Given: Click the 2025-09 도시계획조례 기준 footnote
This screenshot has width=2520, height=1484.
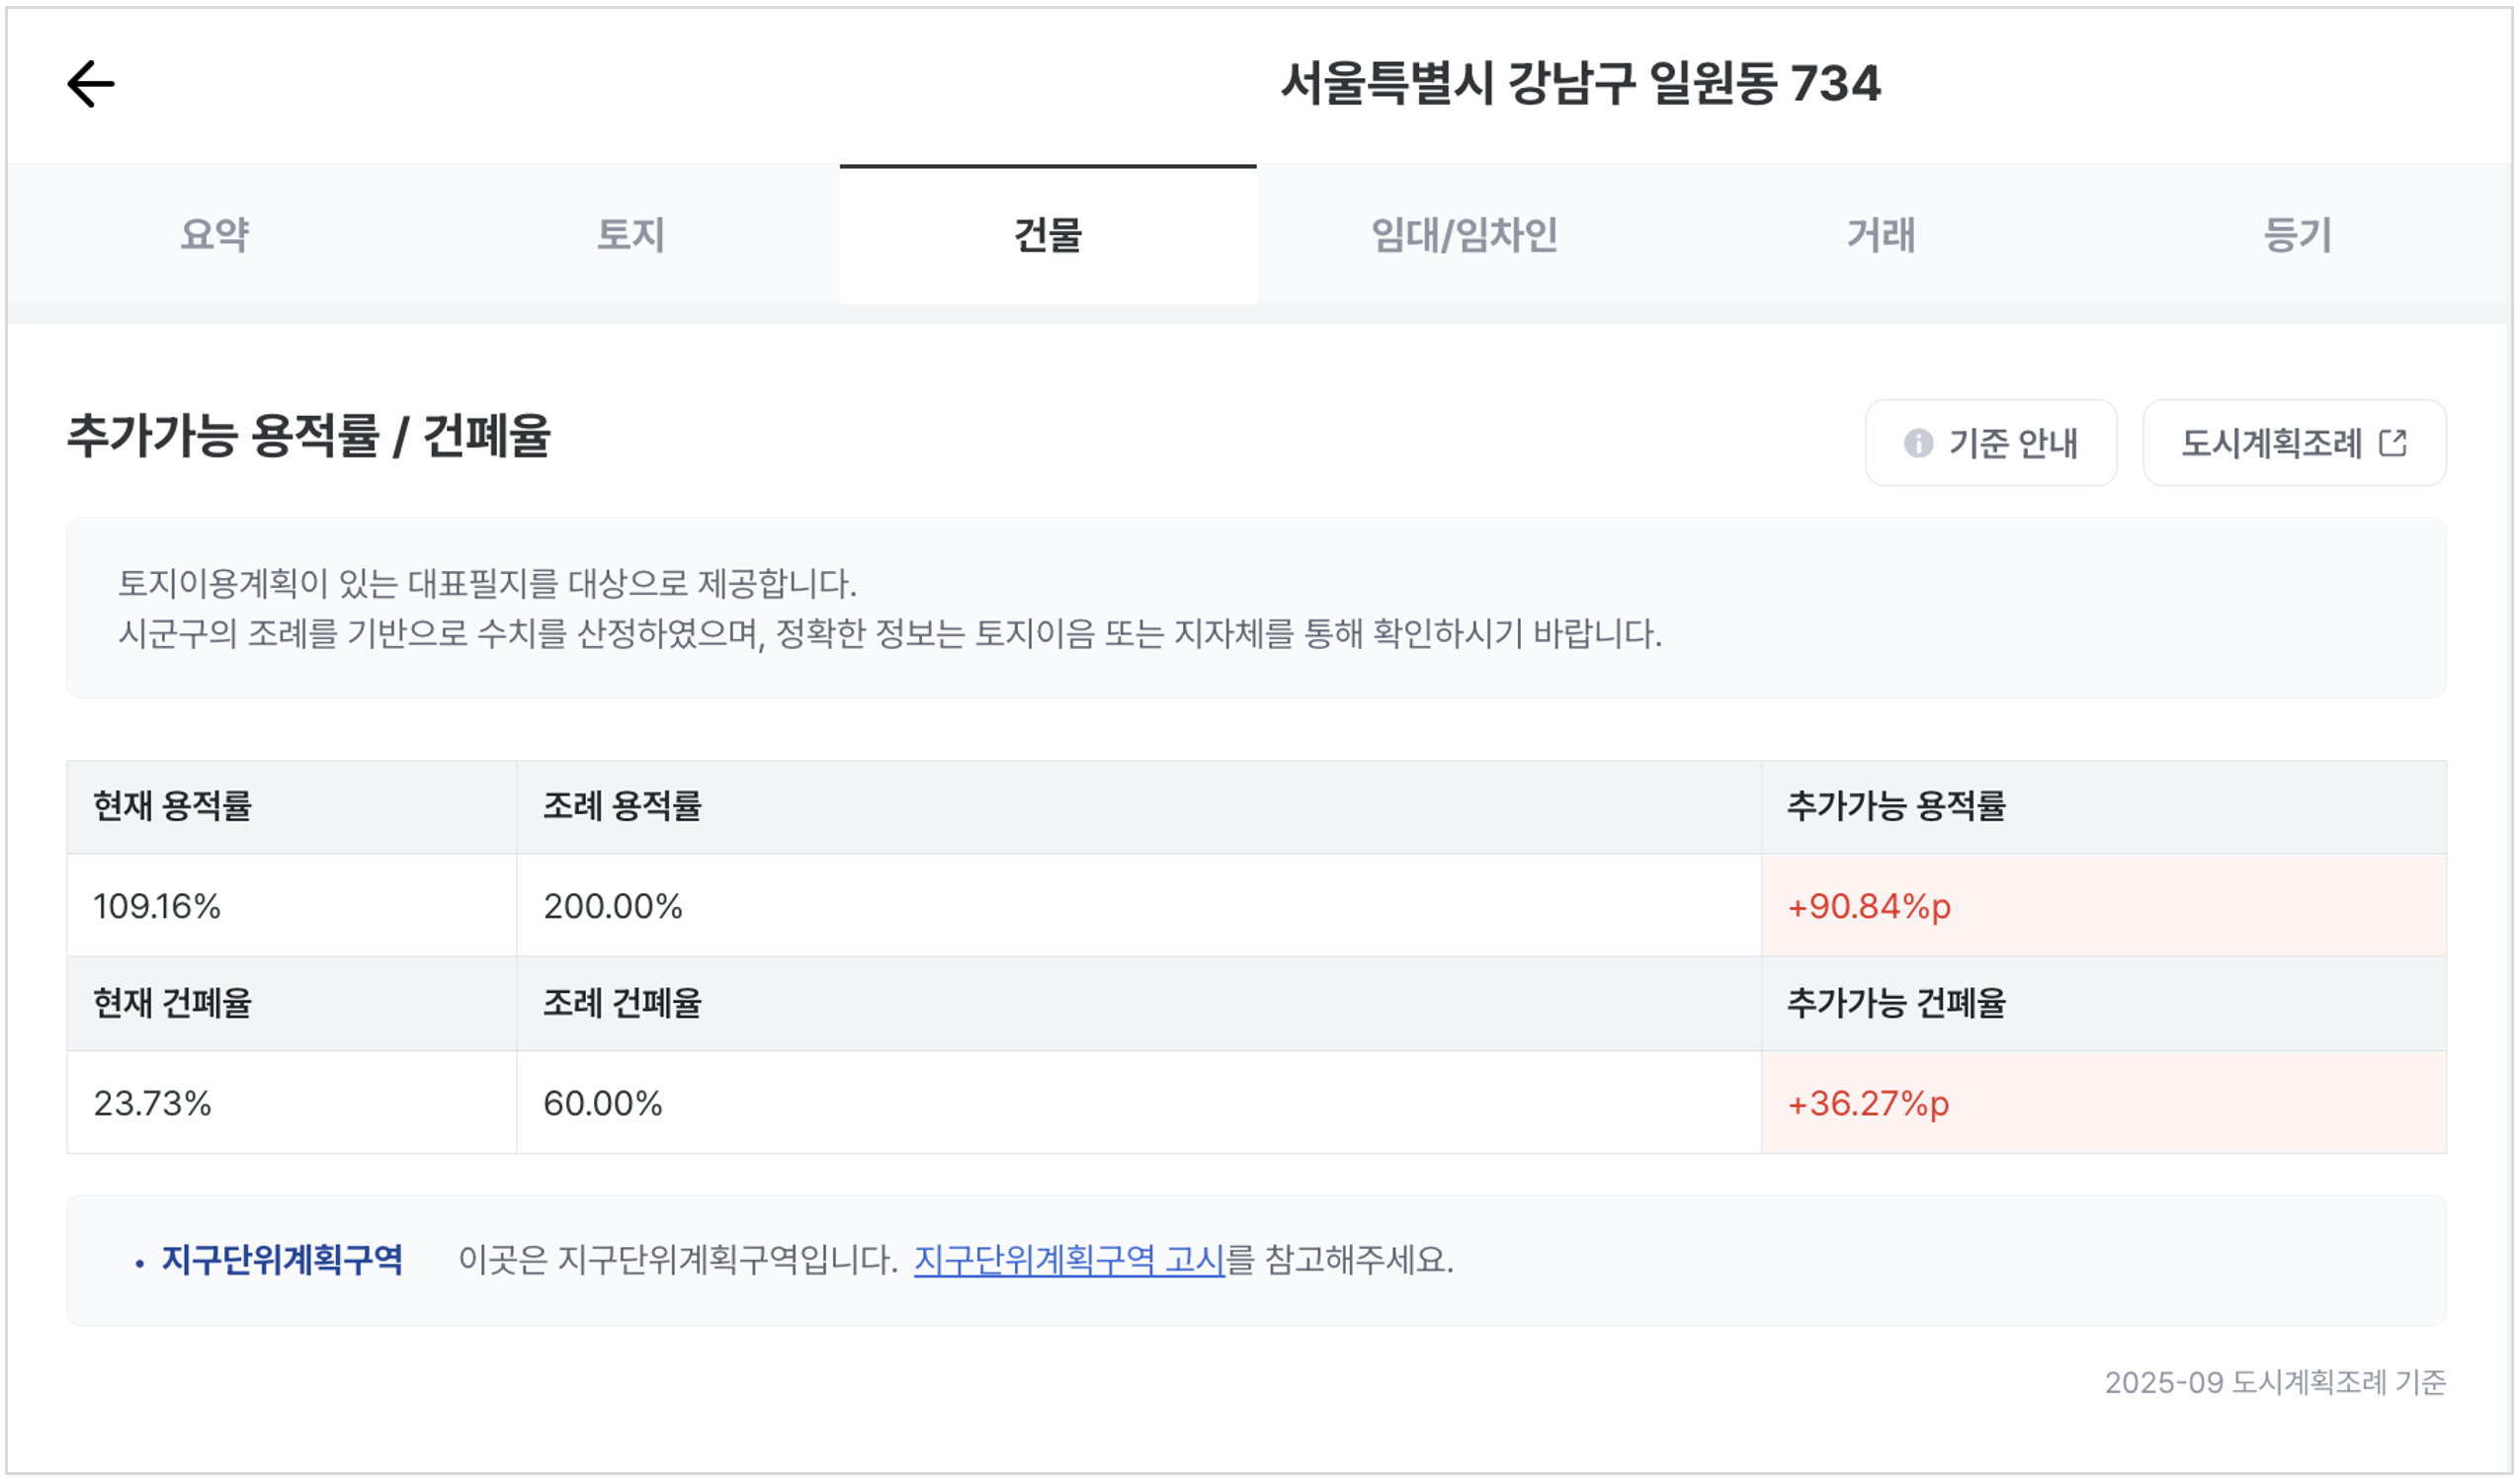Looking at the screenshot, I should pos(2275,1383).
